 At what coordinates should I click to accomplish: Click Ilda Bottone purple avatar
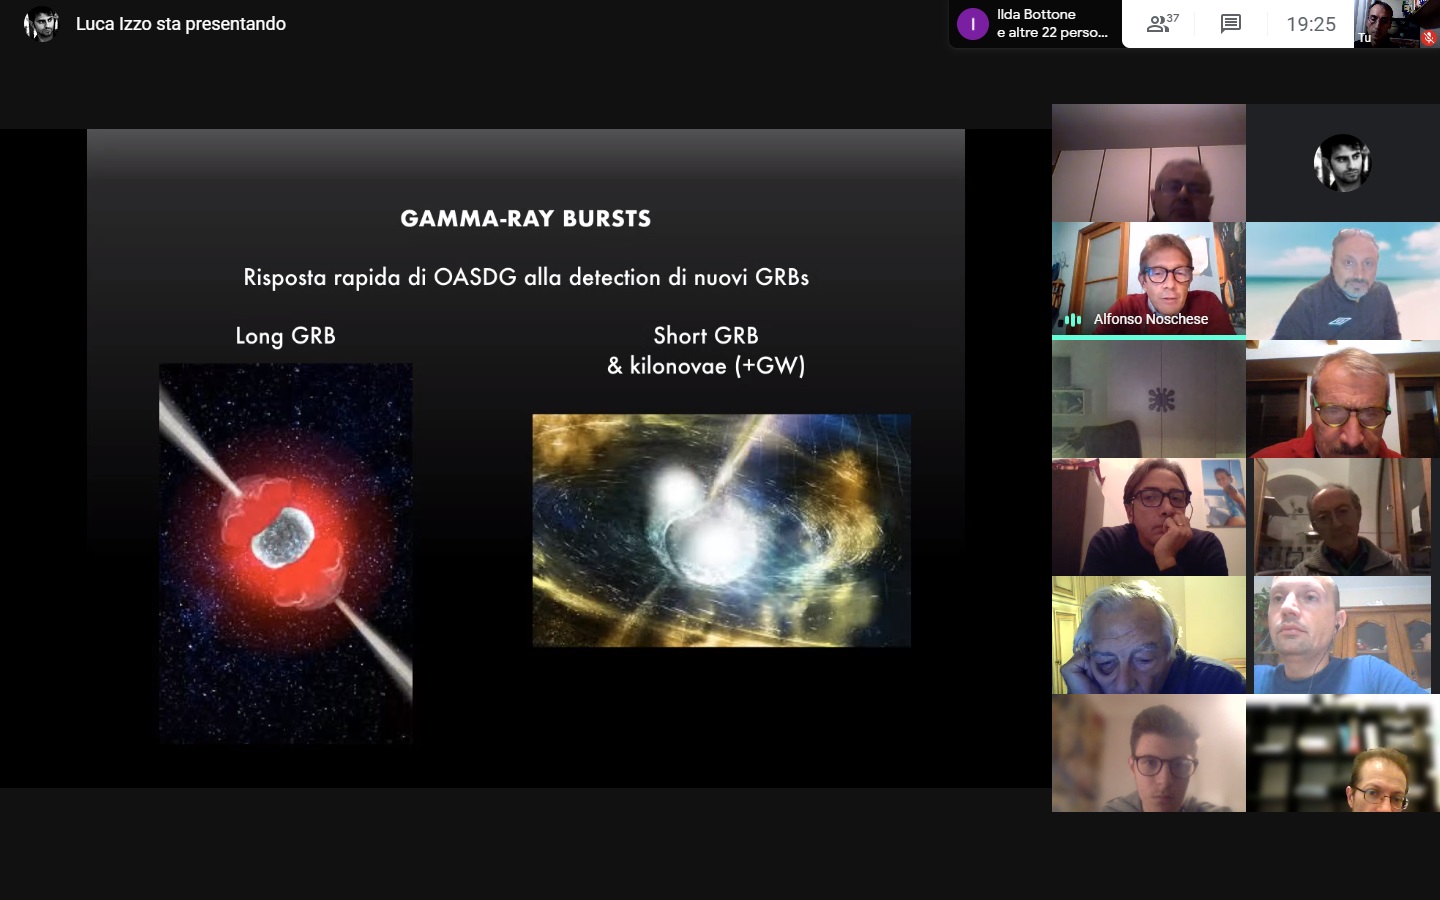(x=972, y=24)
